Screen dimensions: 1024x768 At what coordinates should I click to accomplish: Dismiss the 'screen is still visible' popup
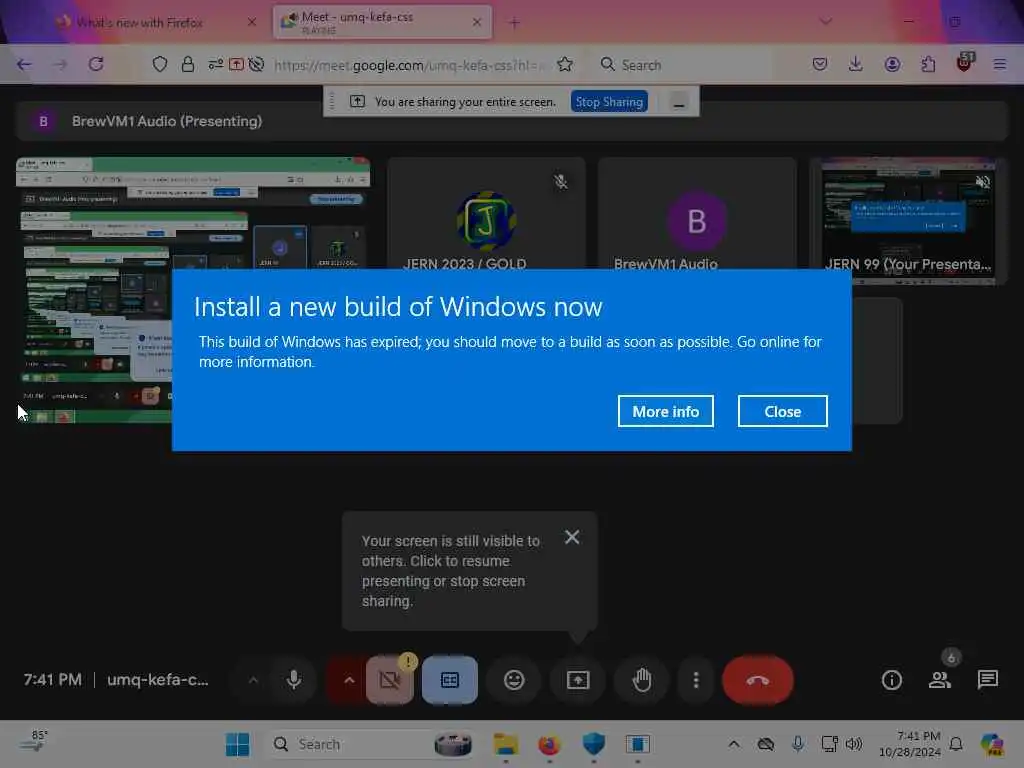pyautogui.click(x=572, y=537)
